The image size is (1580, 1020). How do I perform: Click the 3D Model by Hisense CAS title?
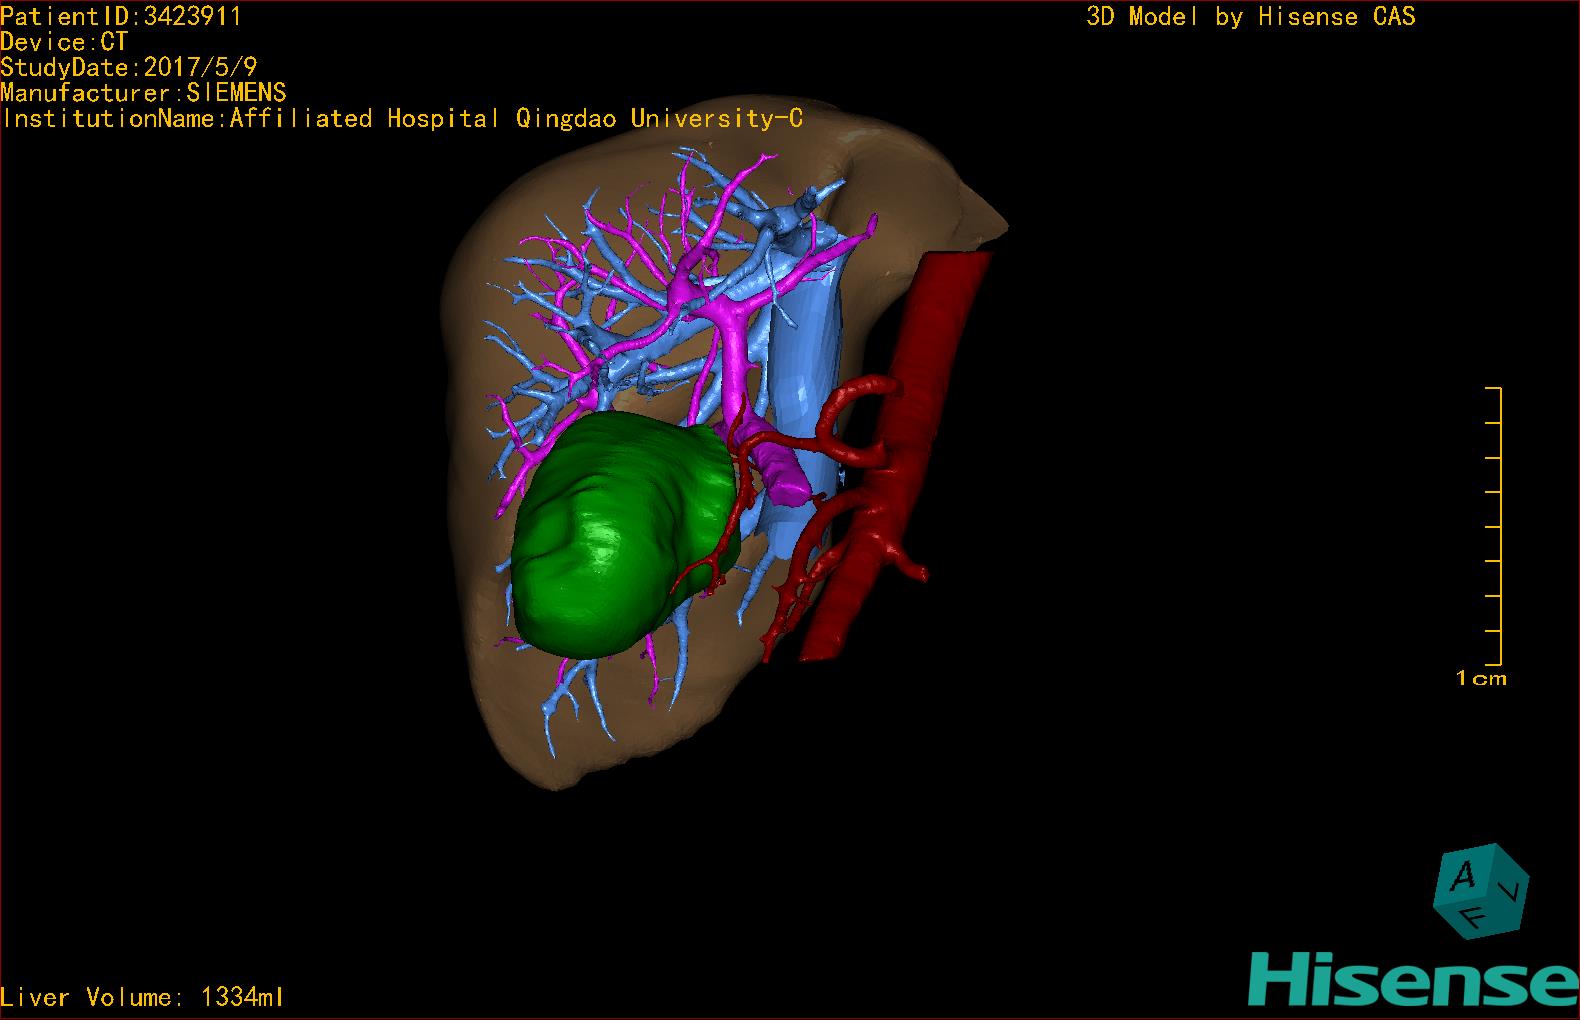(1250, 16)
